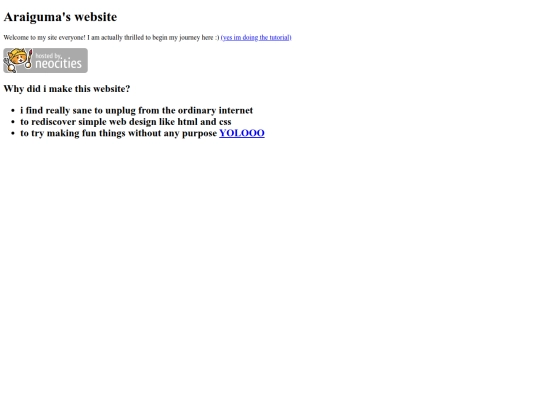Click the 'unplug from the ordinary internet' list item
Viewport: 540px width, 405px height.
click(x=136, y=111)
